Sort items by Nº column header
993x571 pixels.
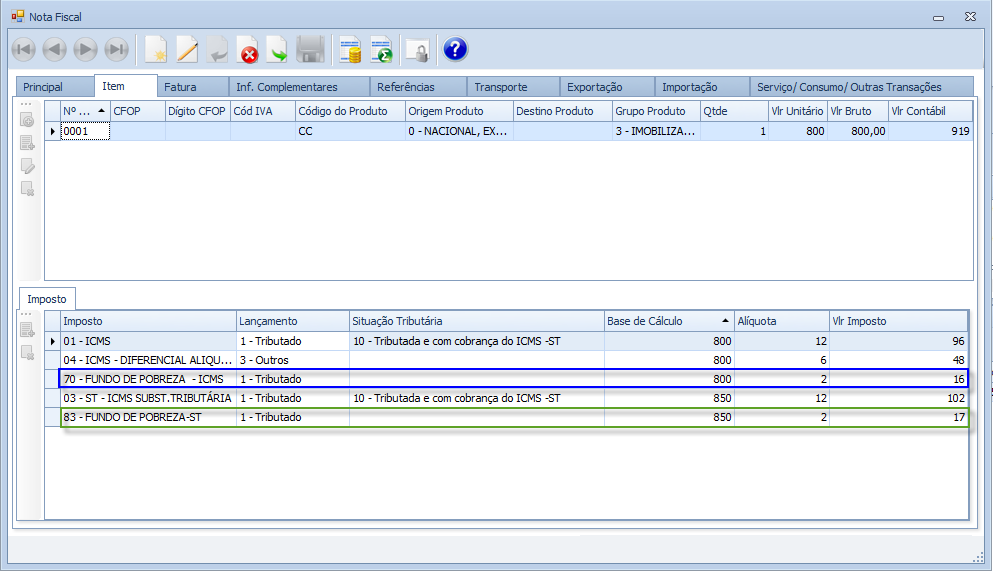(x=77, y=111)
